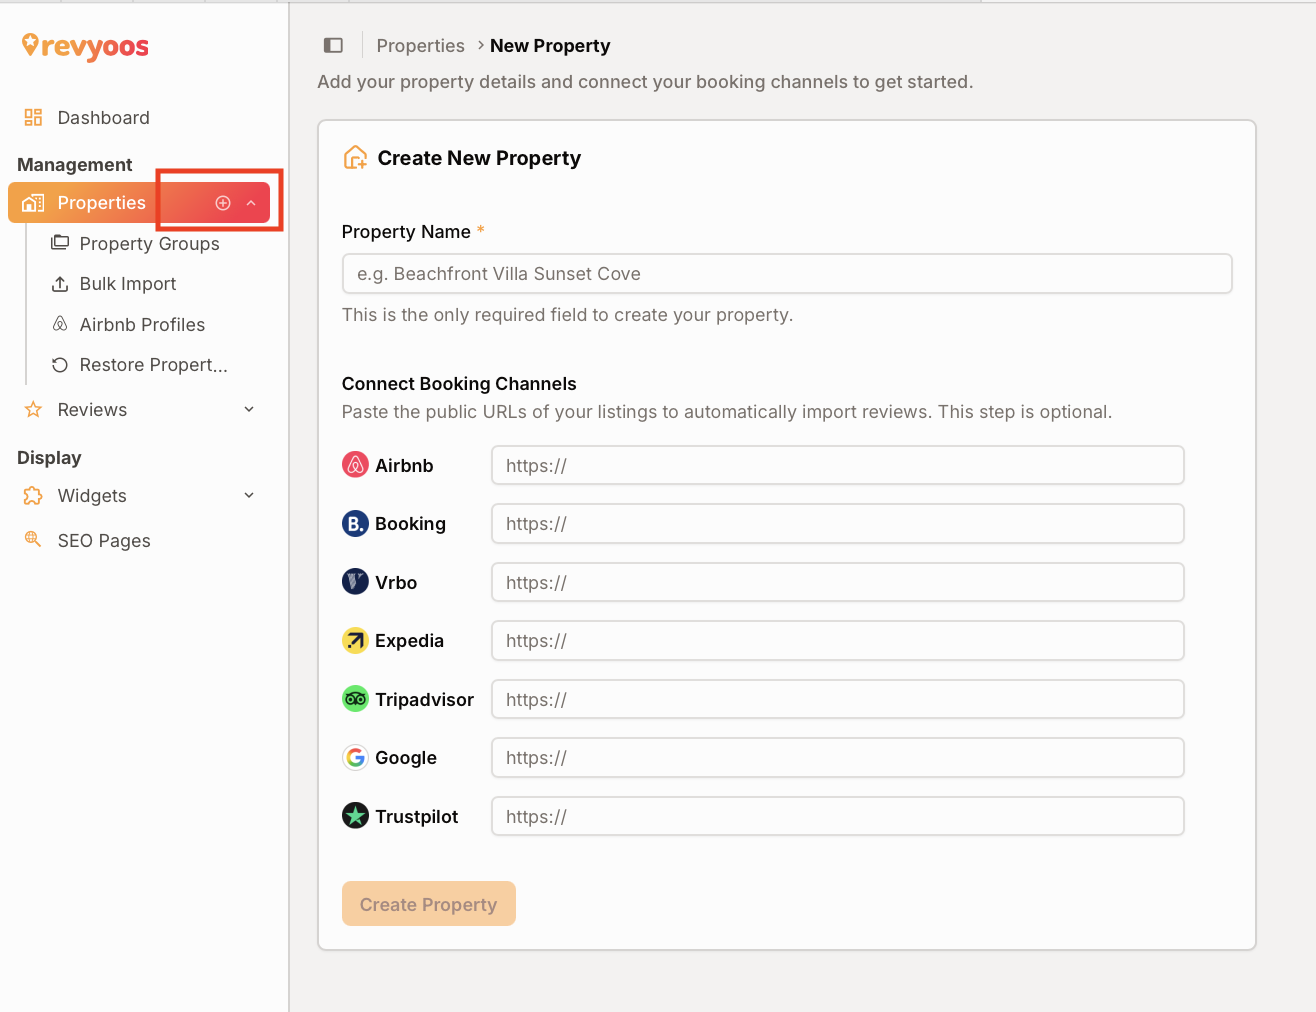Viewport: 1316px width, 1012px height.
Task: Click the Reviews star icon
Action: click(33, 410)
